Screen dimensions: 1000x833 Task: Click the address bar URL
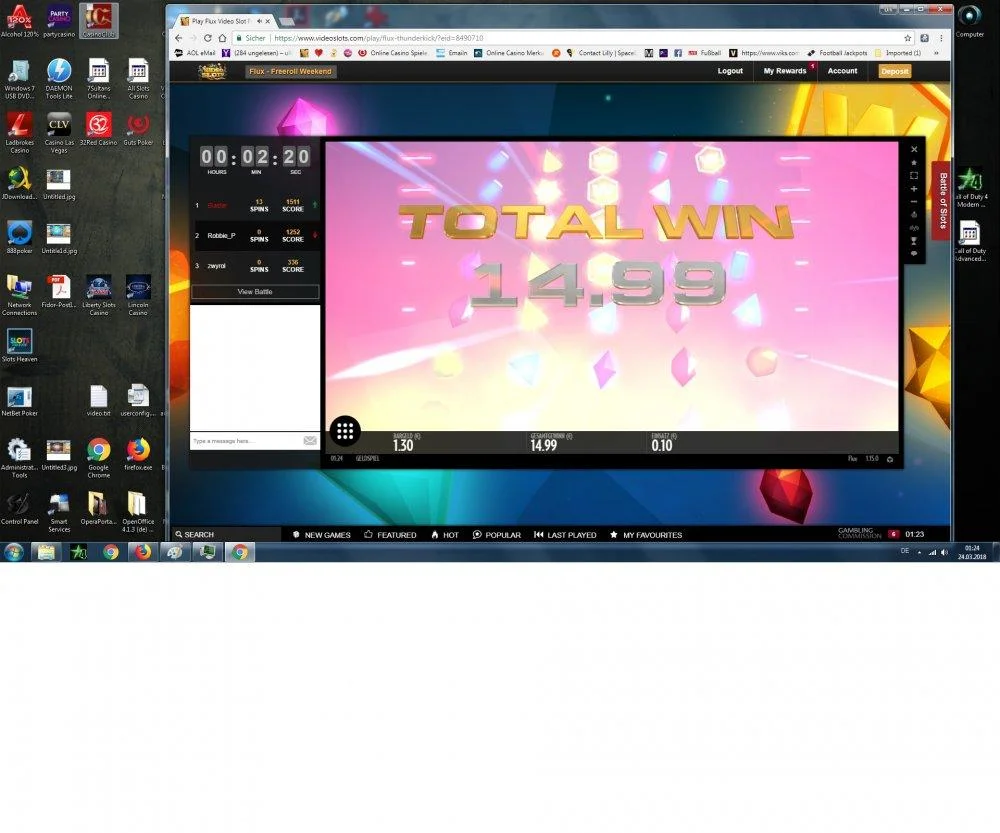pyautogui.click(x=379, y=38)
